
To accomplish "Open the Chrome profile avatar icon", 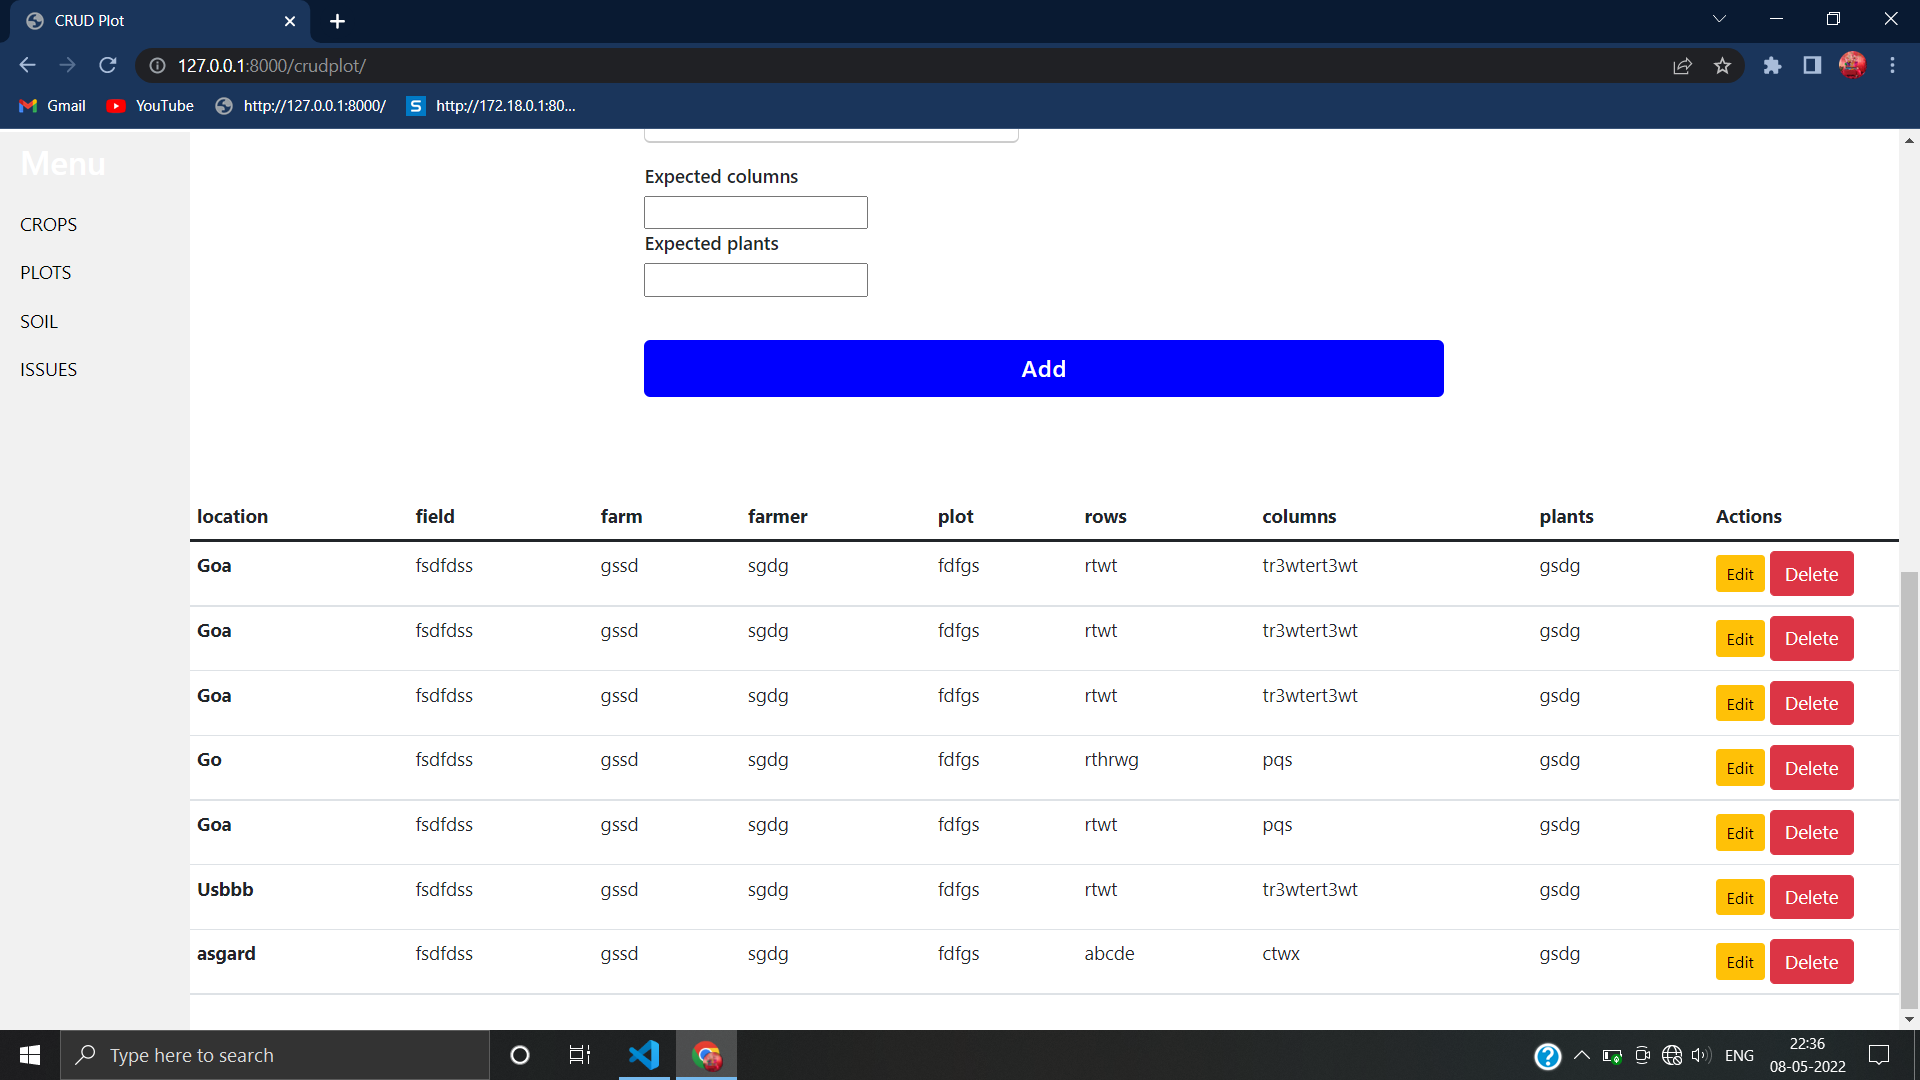I will click(x=1853, y=65).
